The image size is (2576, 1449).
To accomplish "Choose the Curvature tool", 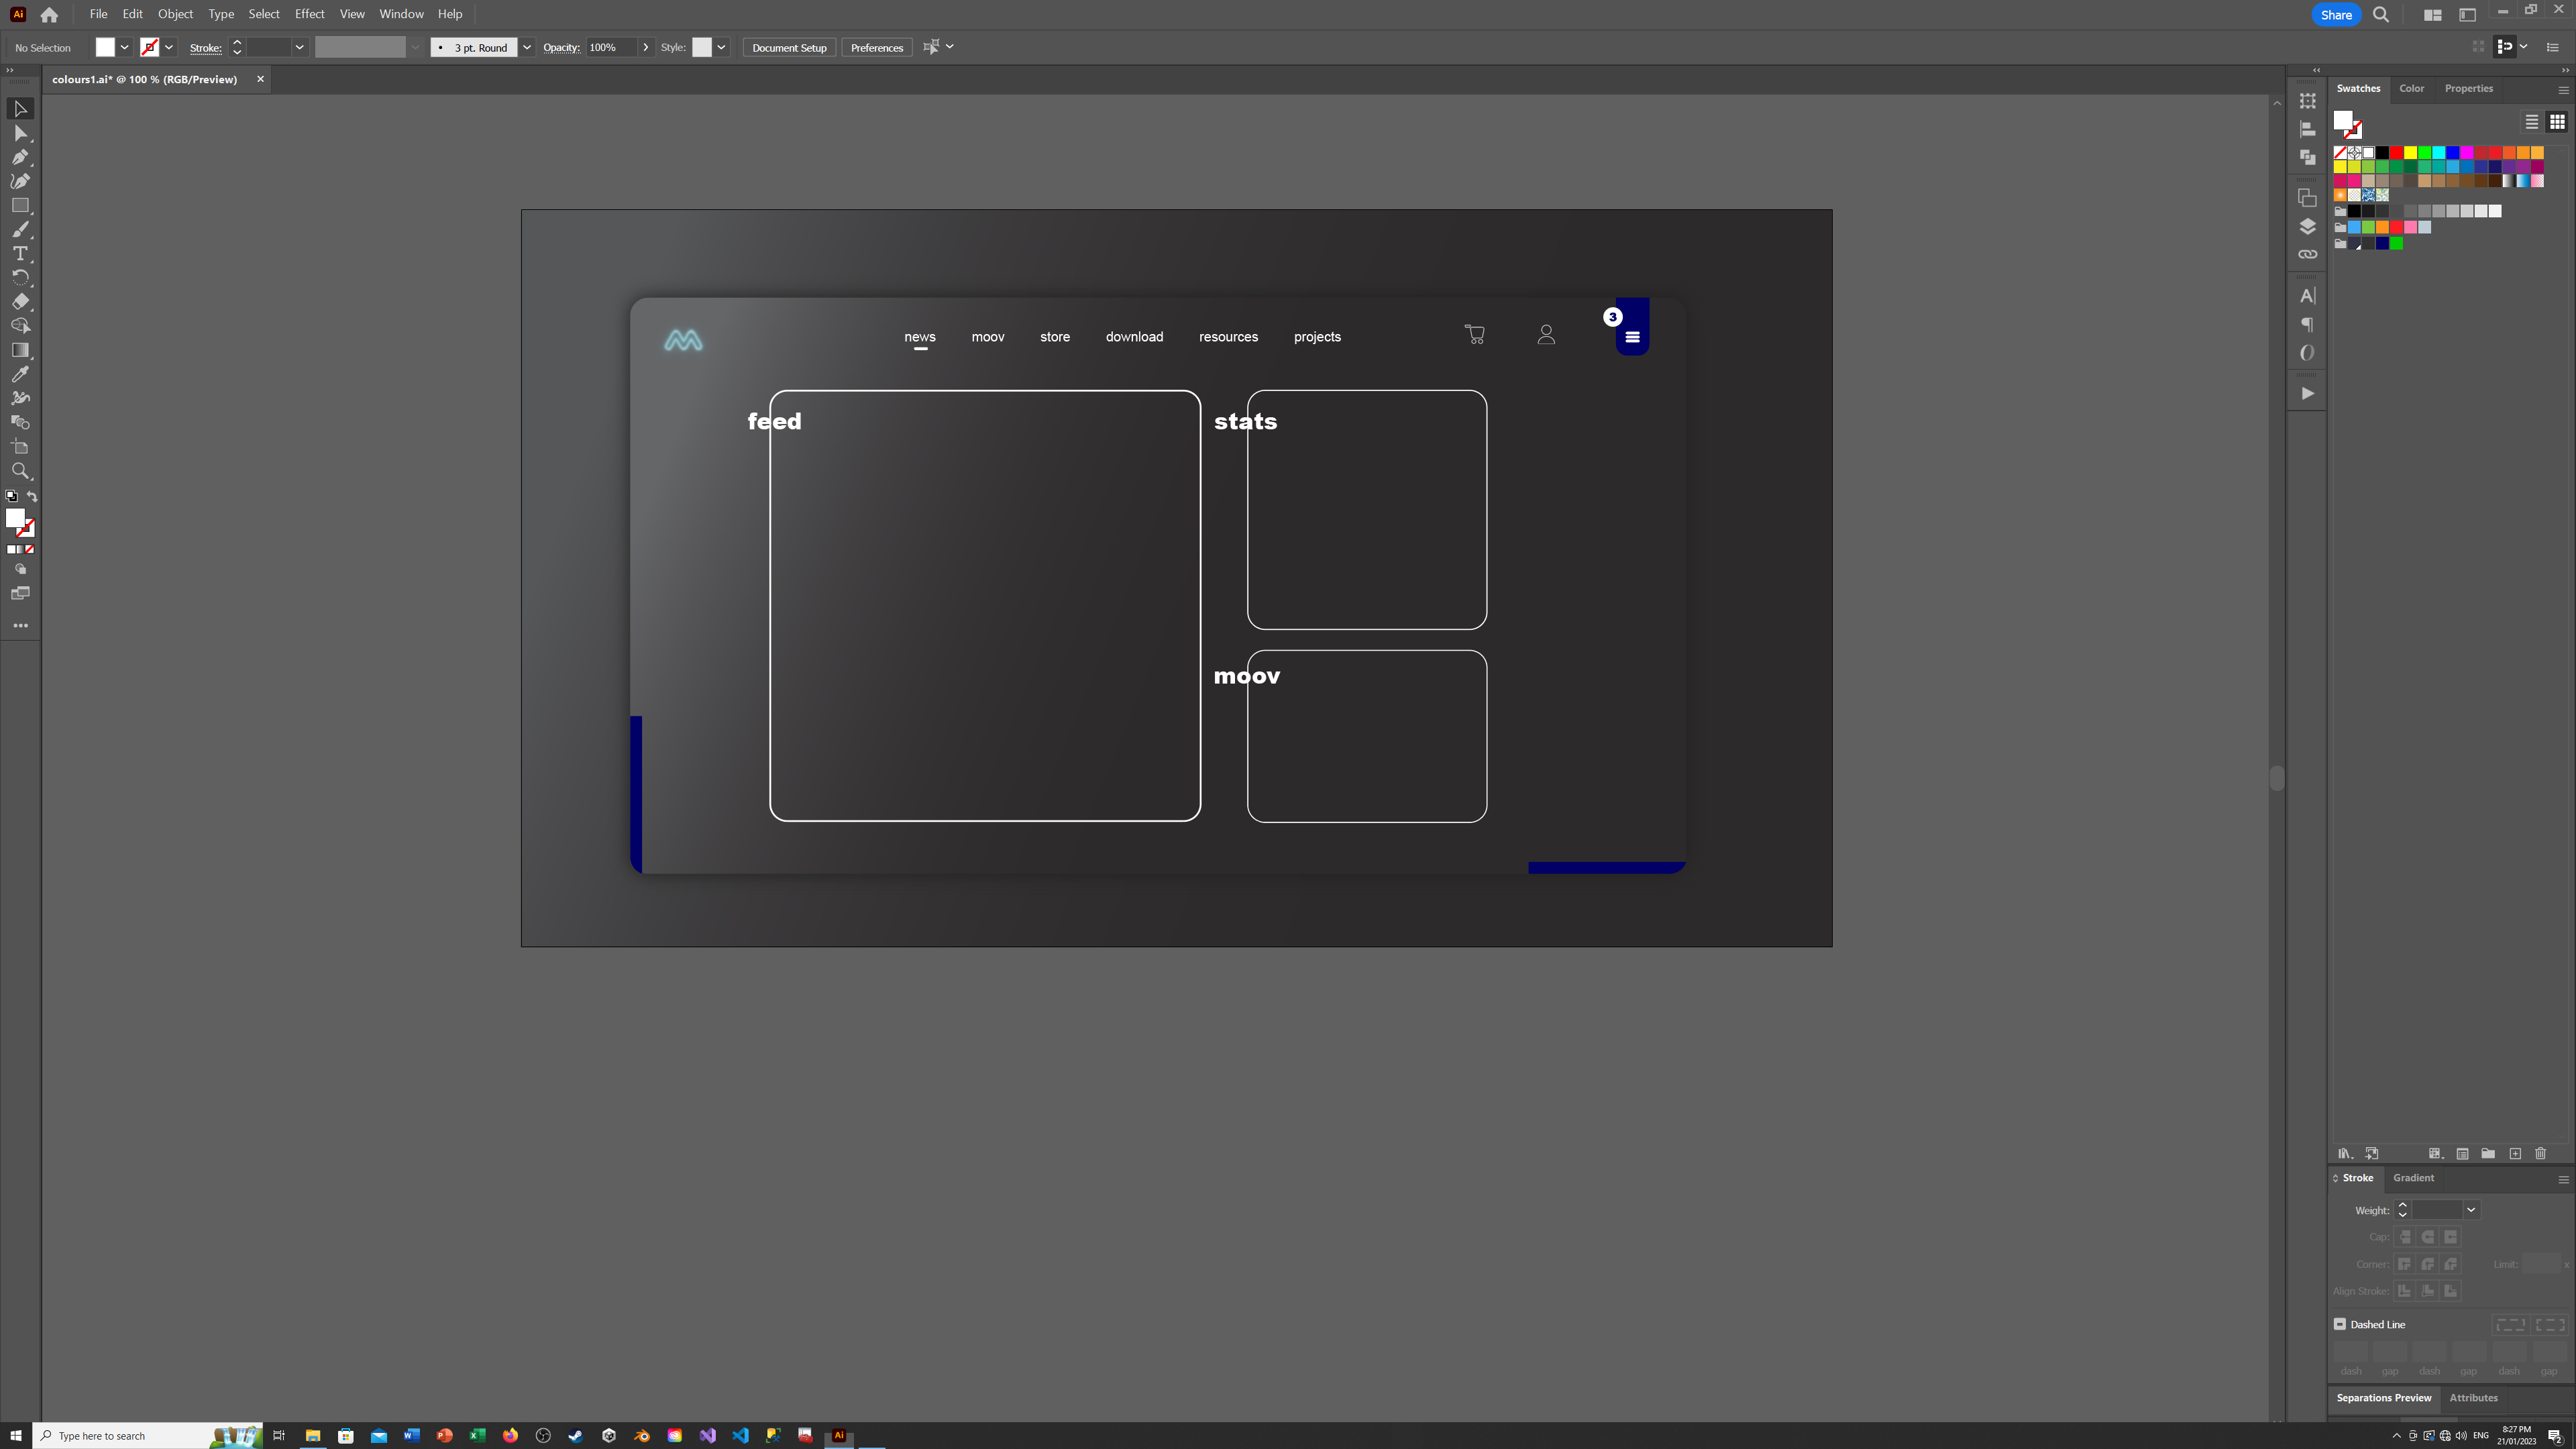I will pyautogui.click(x=20, y=181).
